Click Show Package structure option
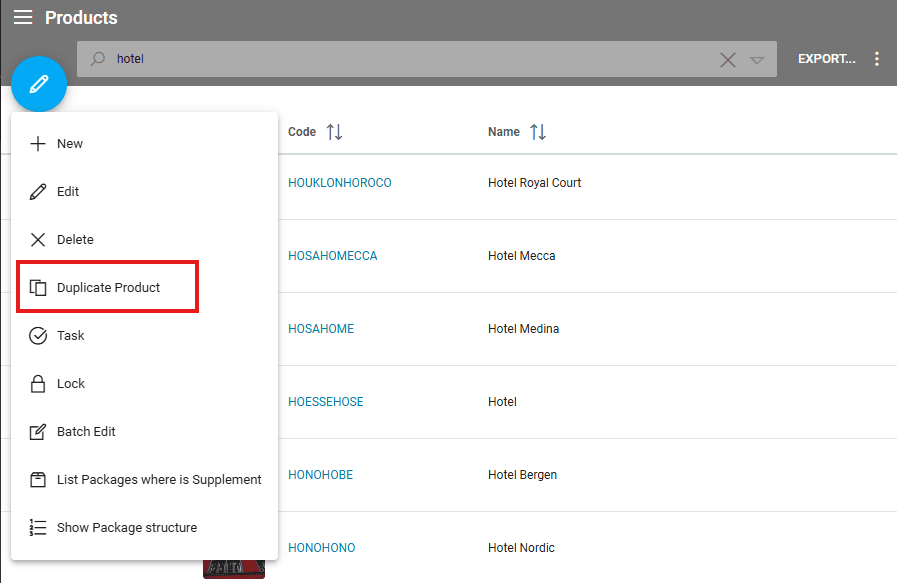The width and height of the screenshot is (897, 583). (x=127, y=528)
